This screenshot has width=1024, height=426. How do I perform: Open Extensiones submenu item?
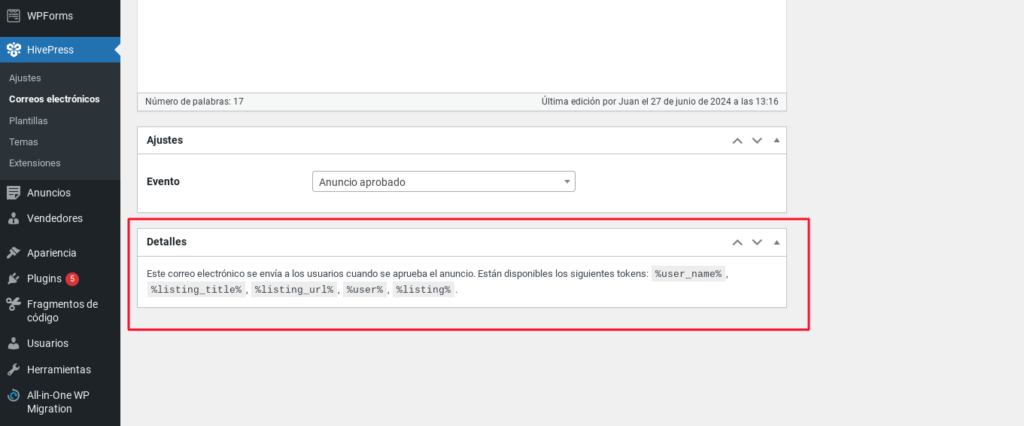point(35,163)
